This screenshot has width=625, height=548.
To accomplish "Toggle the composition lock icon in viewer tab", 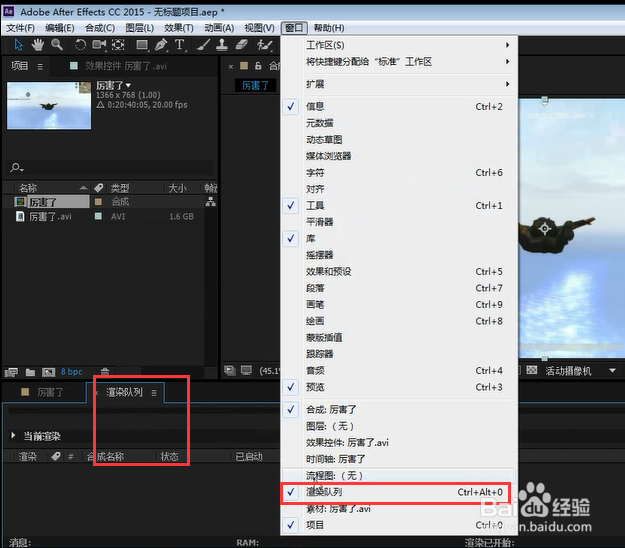I will click(258, 66).
